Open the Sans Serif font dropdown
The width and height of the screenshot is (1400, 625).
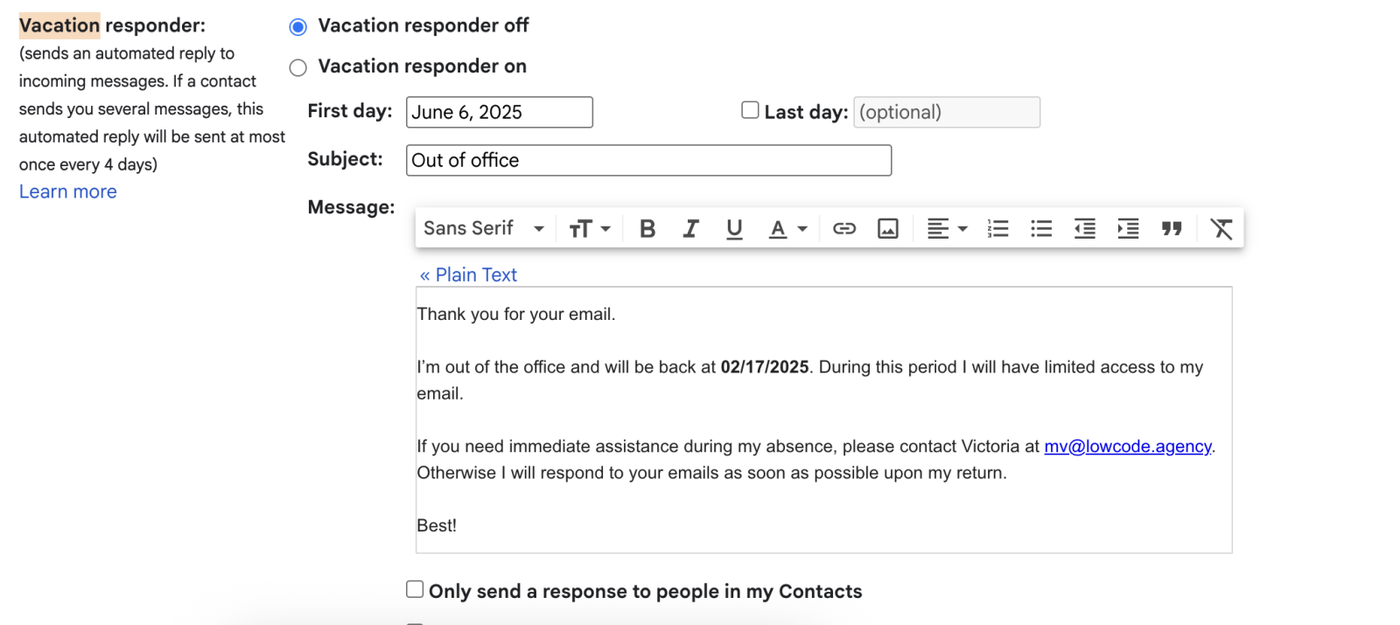coord(483,229)
